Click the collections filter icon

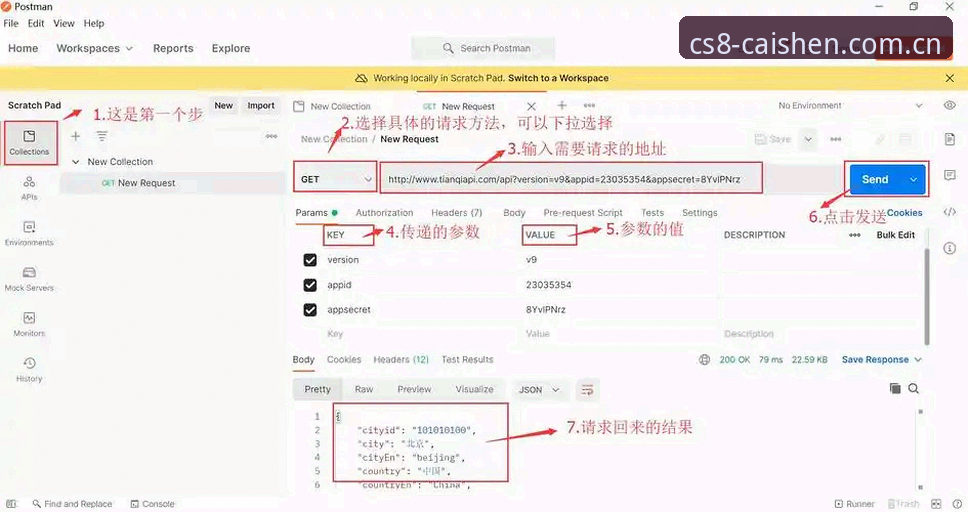pyautogui.click(x=102, y=136)
